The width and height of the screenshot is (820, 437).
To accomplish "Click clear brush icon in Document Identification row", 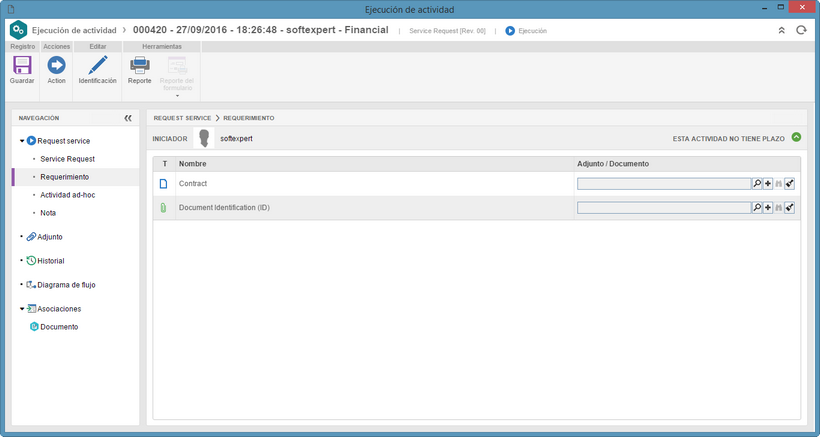I will pyautogui.click(x=790, y=208).
